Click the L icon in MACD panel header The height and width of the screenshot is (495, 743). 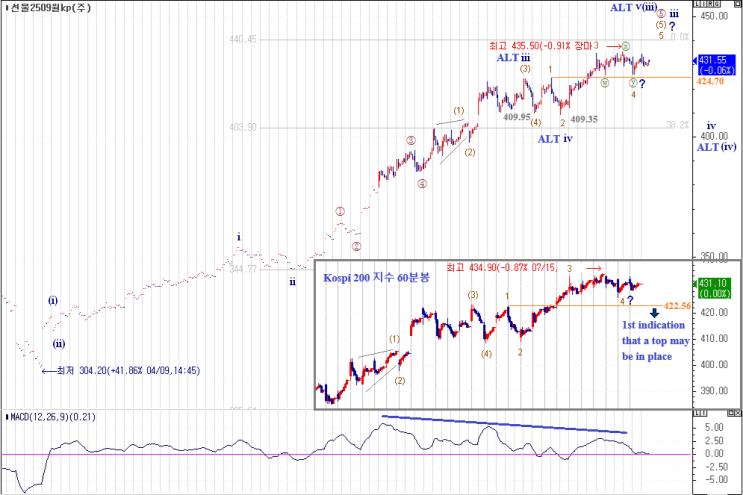click(x=697, y=413)
